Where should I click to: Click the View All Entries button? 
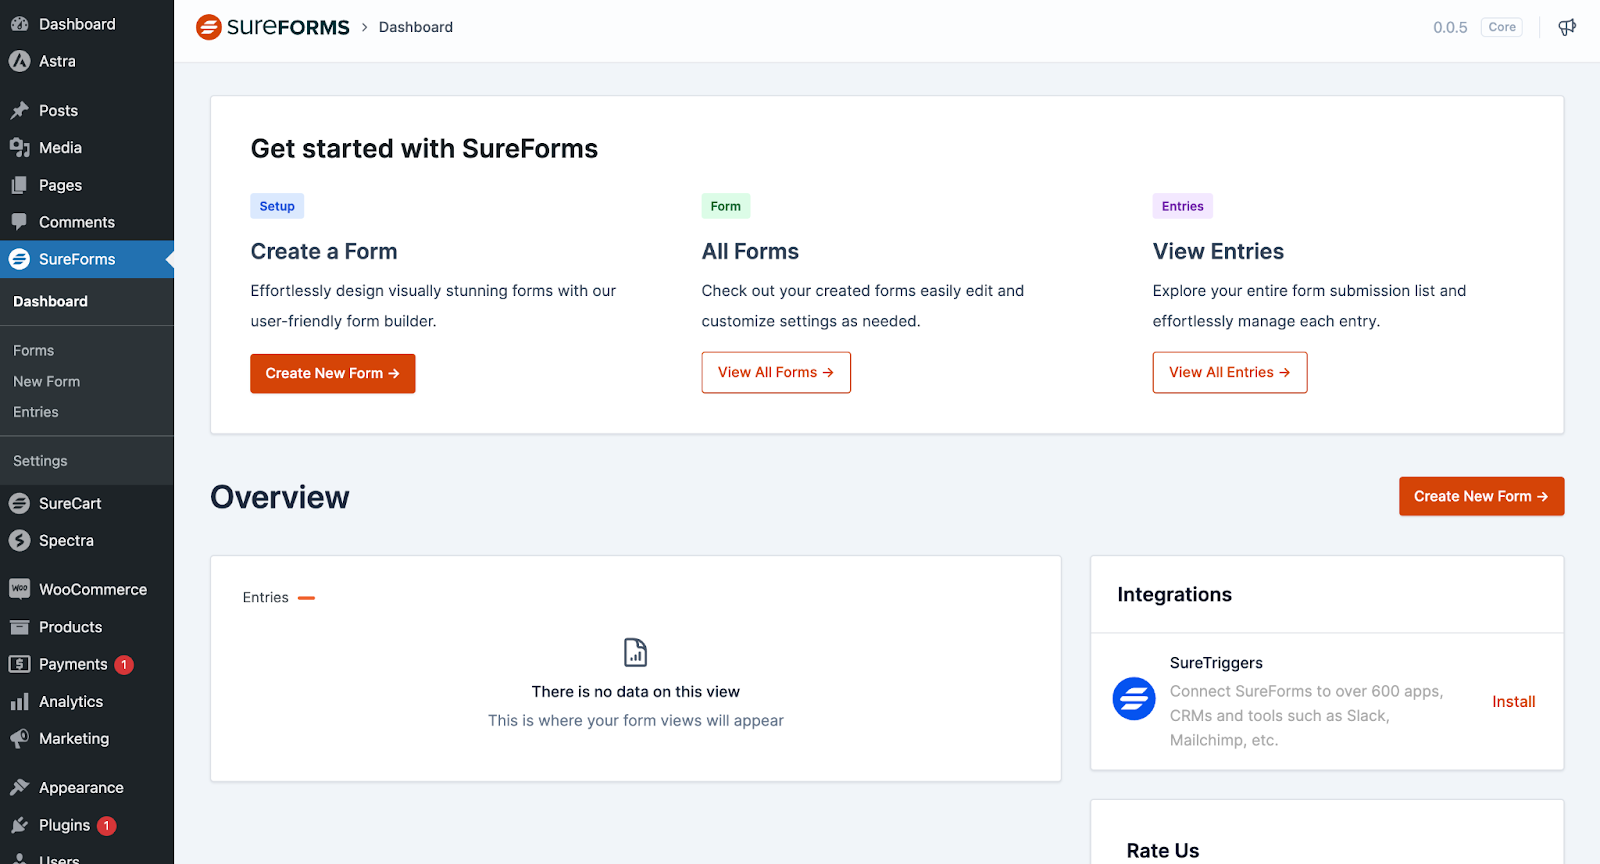(1230, 372)
